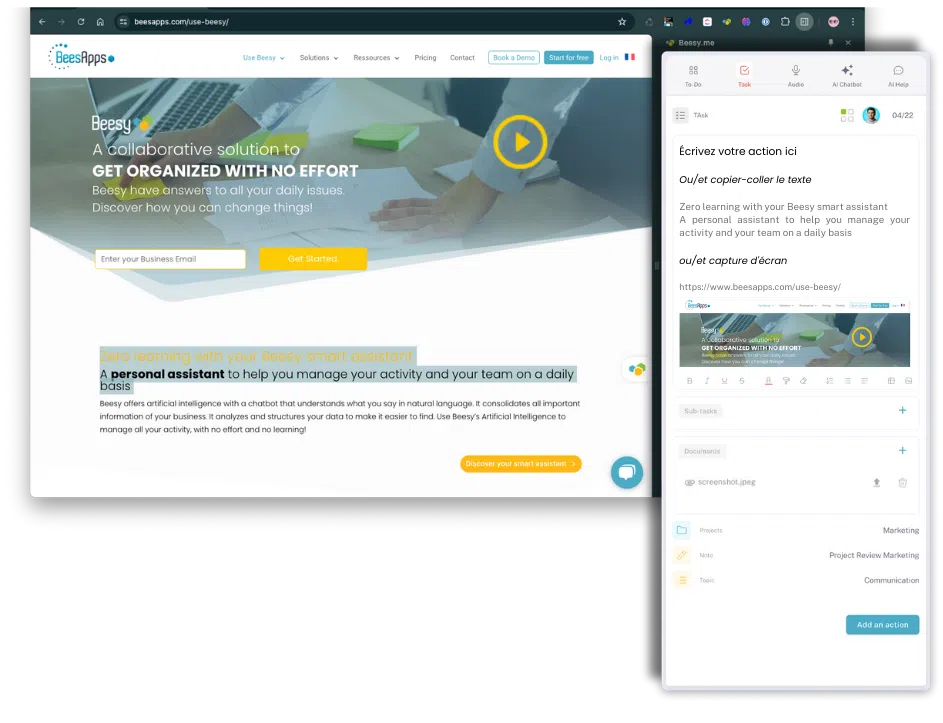Click the Log in link
The image size is (943, 723).
pyautogui.click(x=609, y=58)
